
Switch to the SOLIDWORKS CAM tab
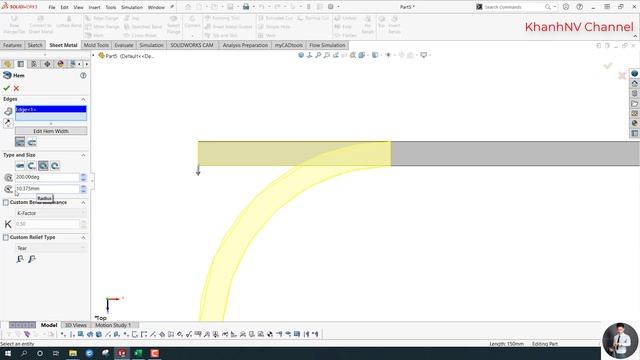point(192,45)
